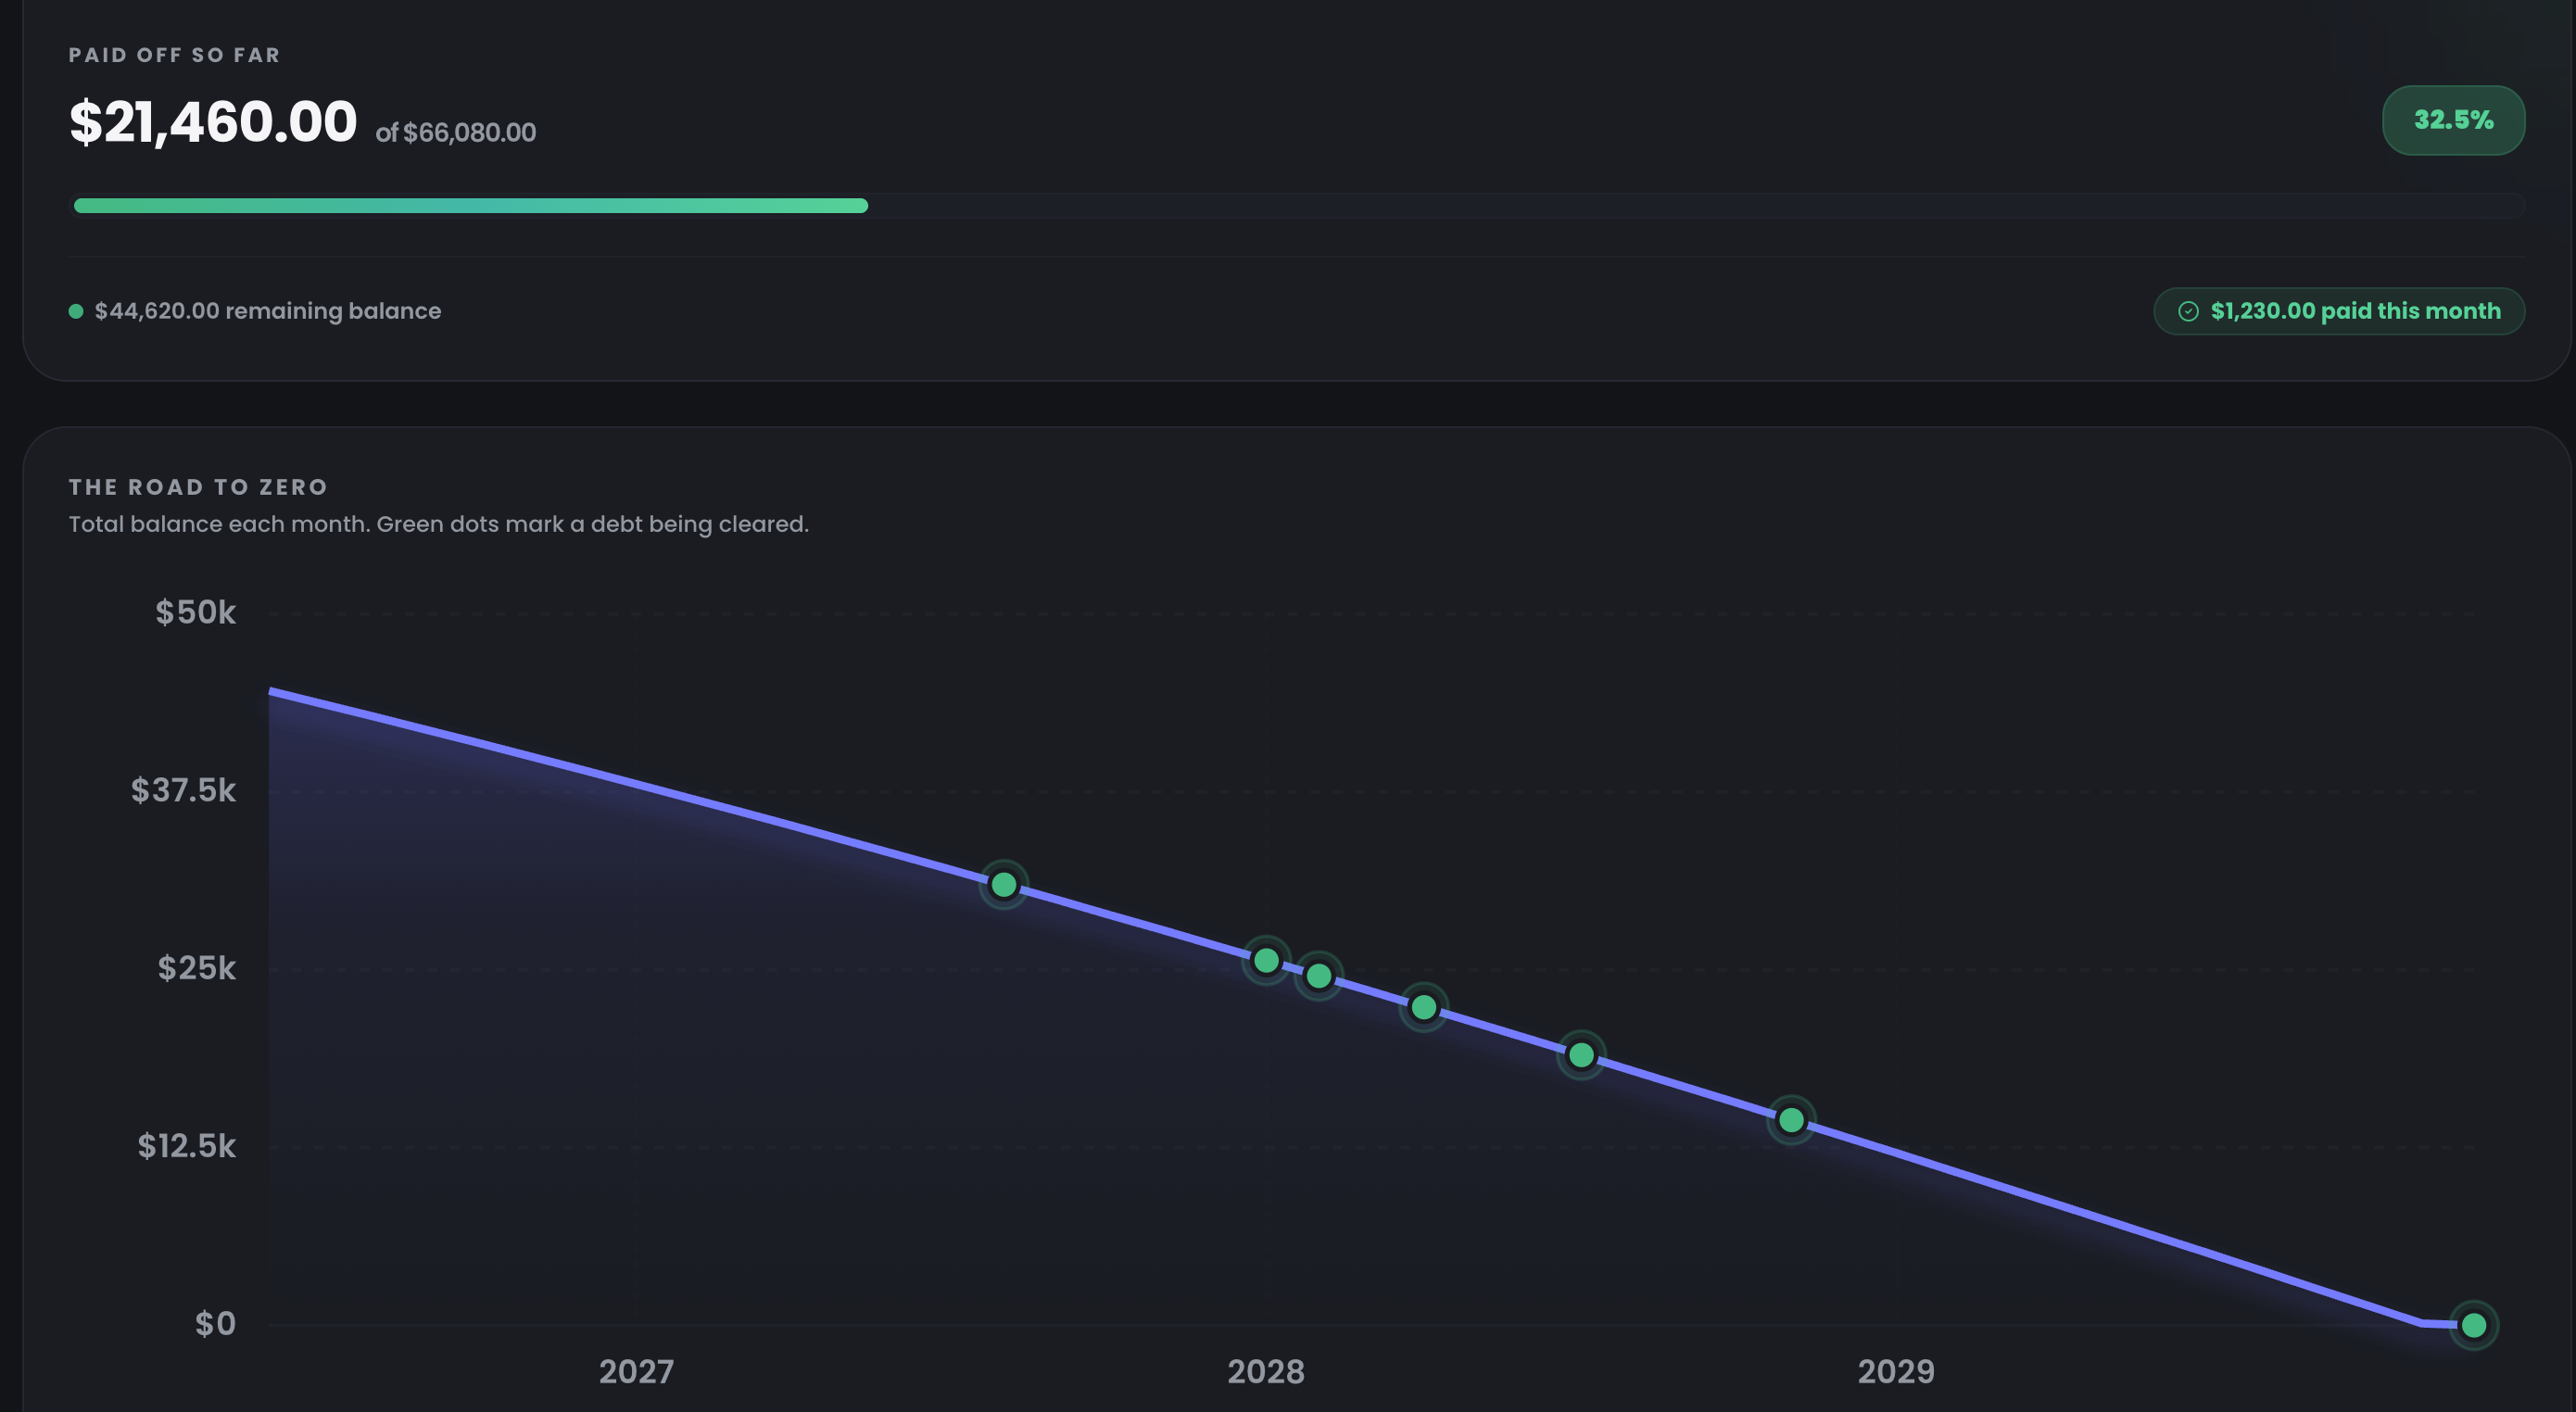Click the PAID OFF SO FAR heading
This screenshot has height=1412, width=2576.
(175, 55)
